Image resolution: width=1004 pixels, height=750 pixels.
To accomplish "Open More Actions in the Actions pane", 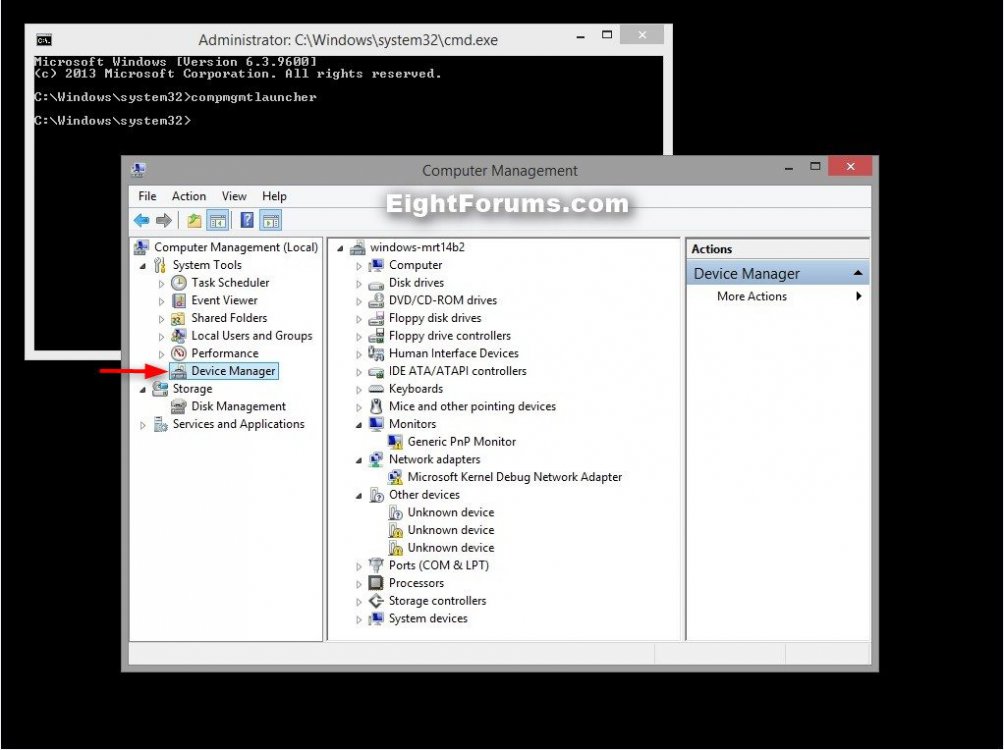I will (752, 297).
